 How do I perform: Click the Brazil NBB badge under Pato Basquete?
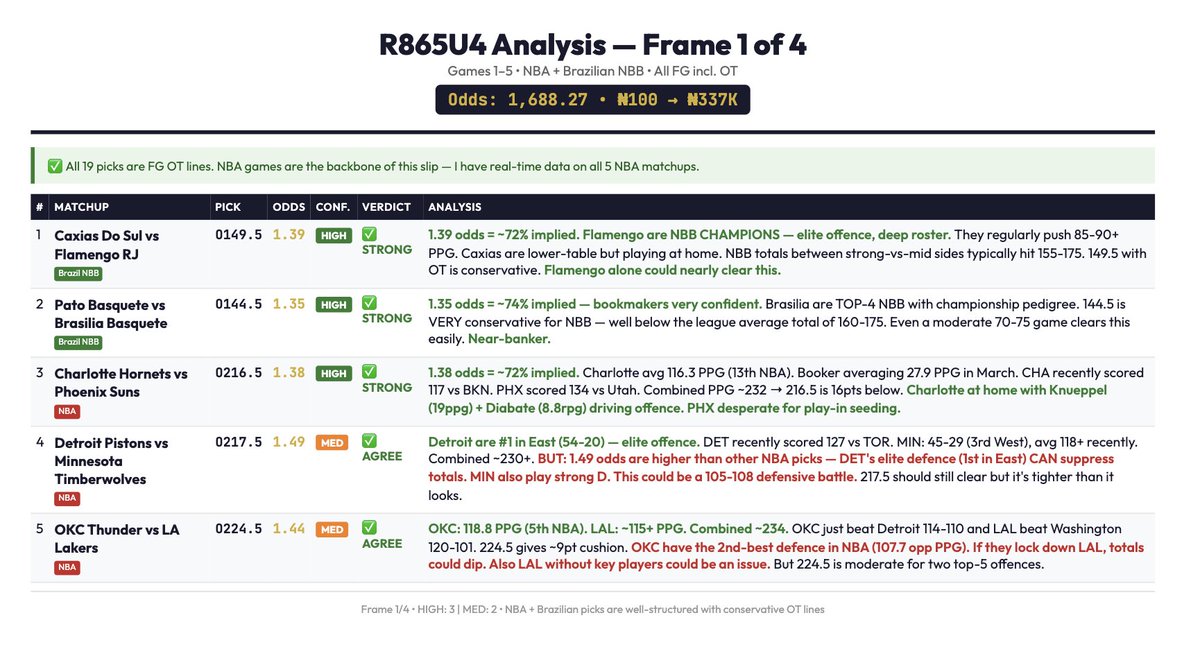click(x=78, y=342)
